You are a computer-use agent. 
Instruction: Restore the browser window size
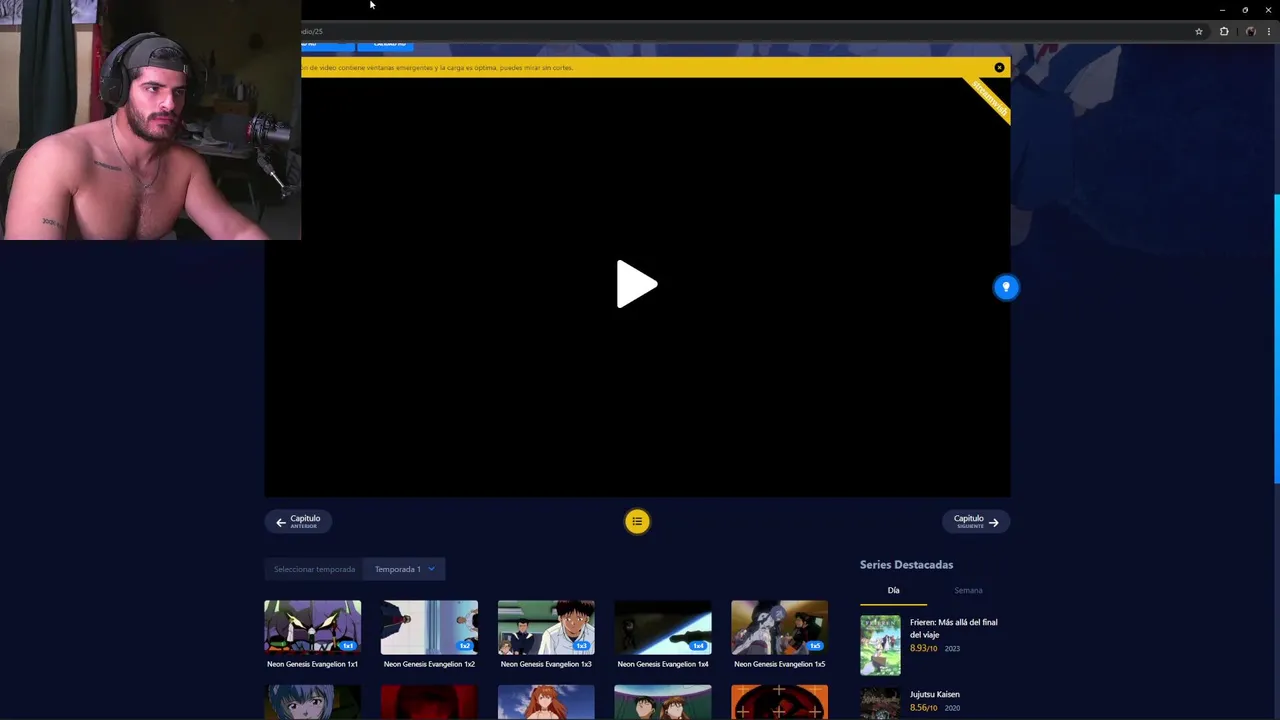click(1245, 10)
